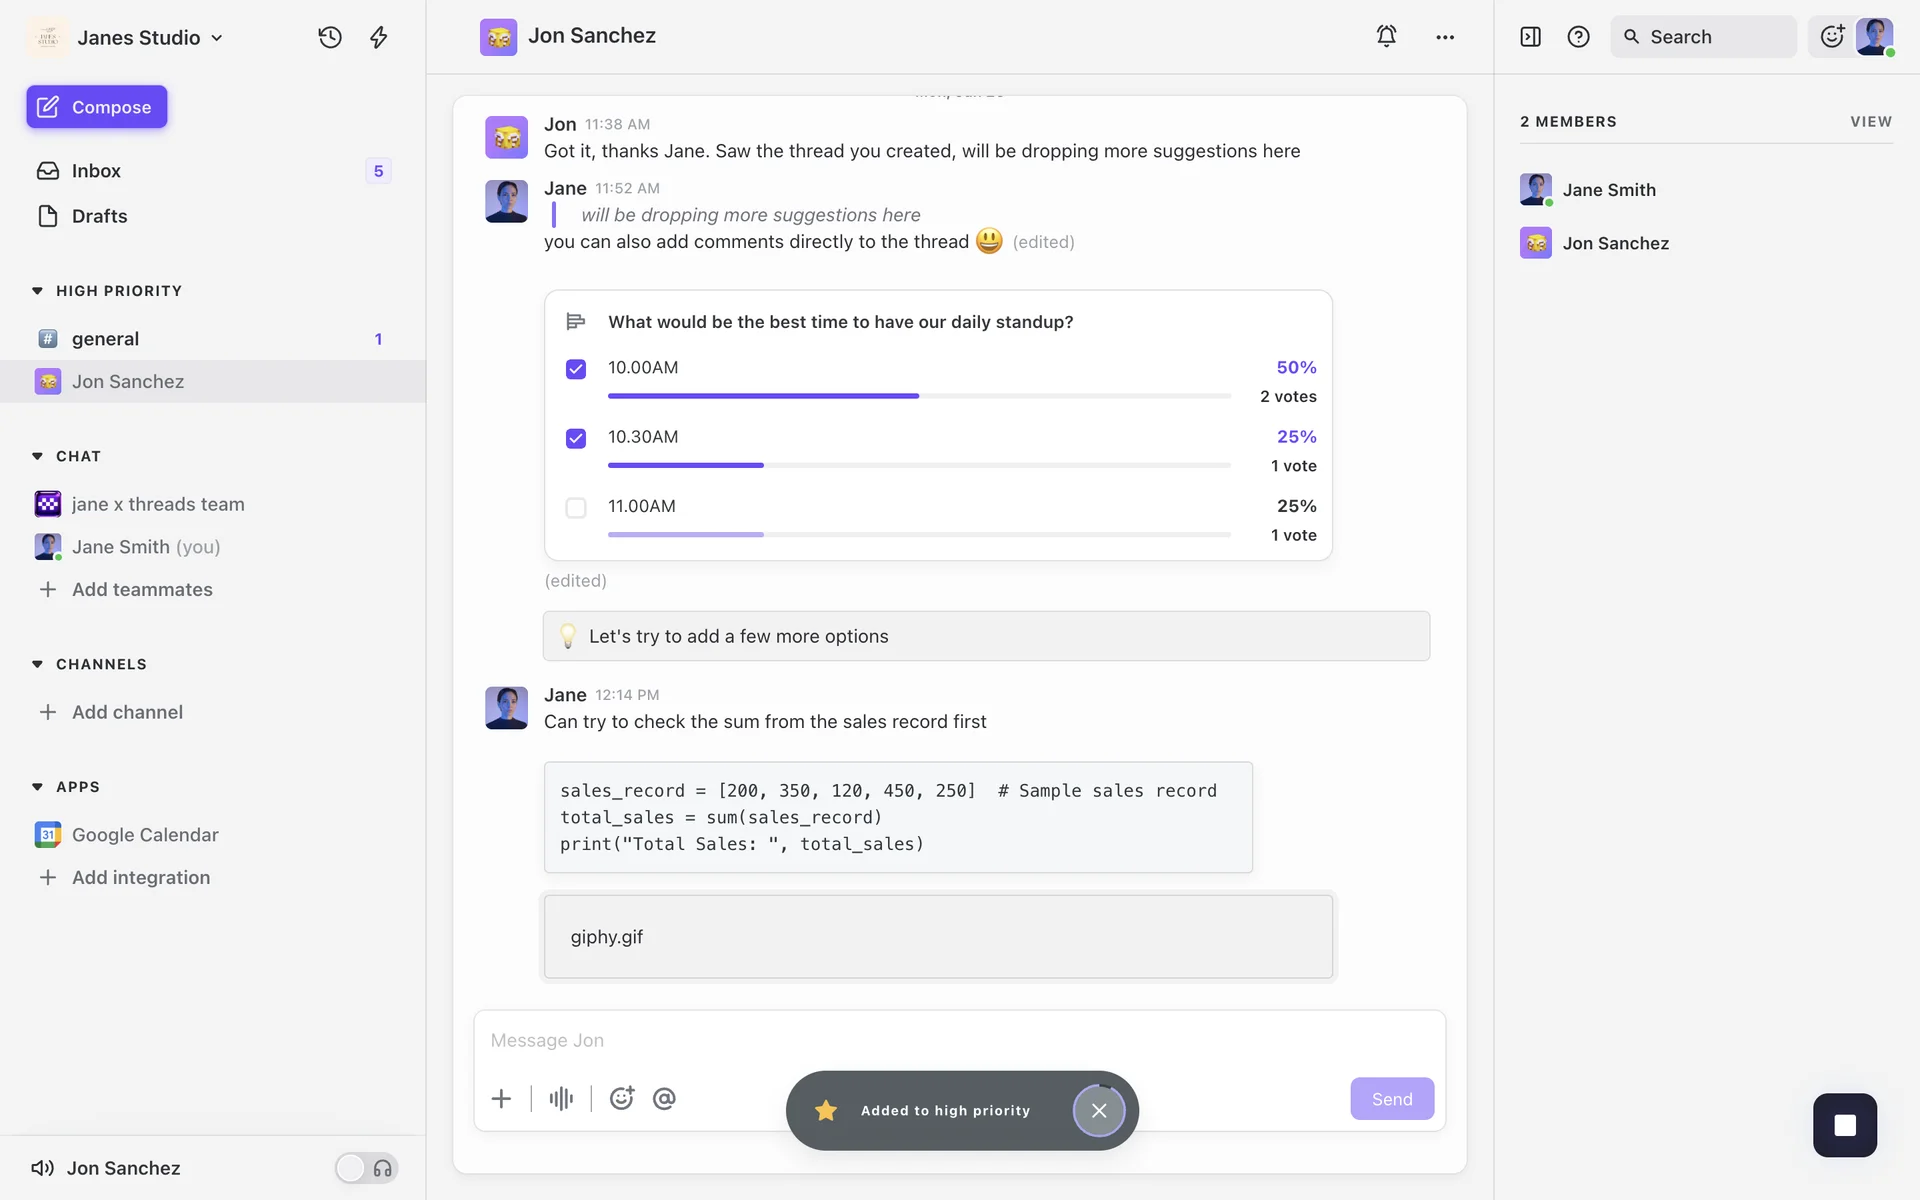Collapse the right sidebar panel icon

(x=1530, y=37)
